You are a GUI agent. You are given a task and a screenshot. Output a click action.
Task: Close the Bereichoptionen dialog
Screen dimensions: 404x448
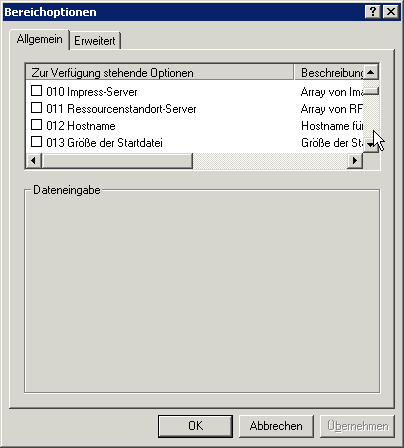(391, 12)
